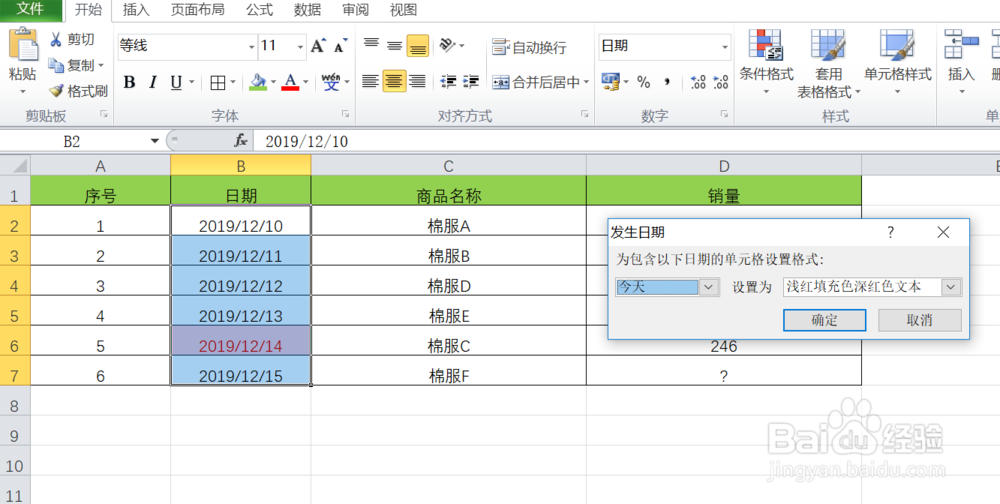
Task: Click 确定 in the dialog
Action: [824, 320]
